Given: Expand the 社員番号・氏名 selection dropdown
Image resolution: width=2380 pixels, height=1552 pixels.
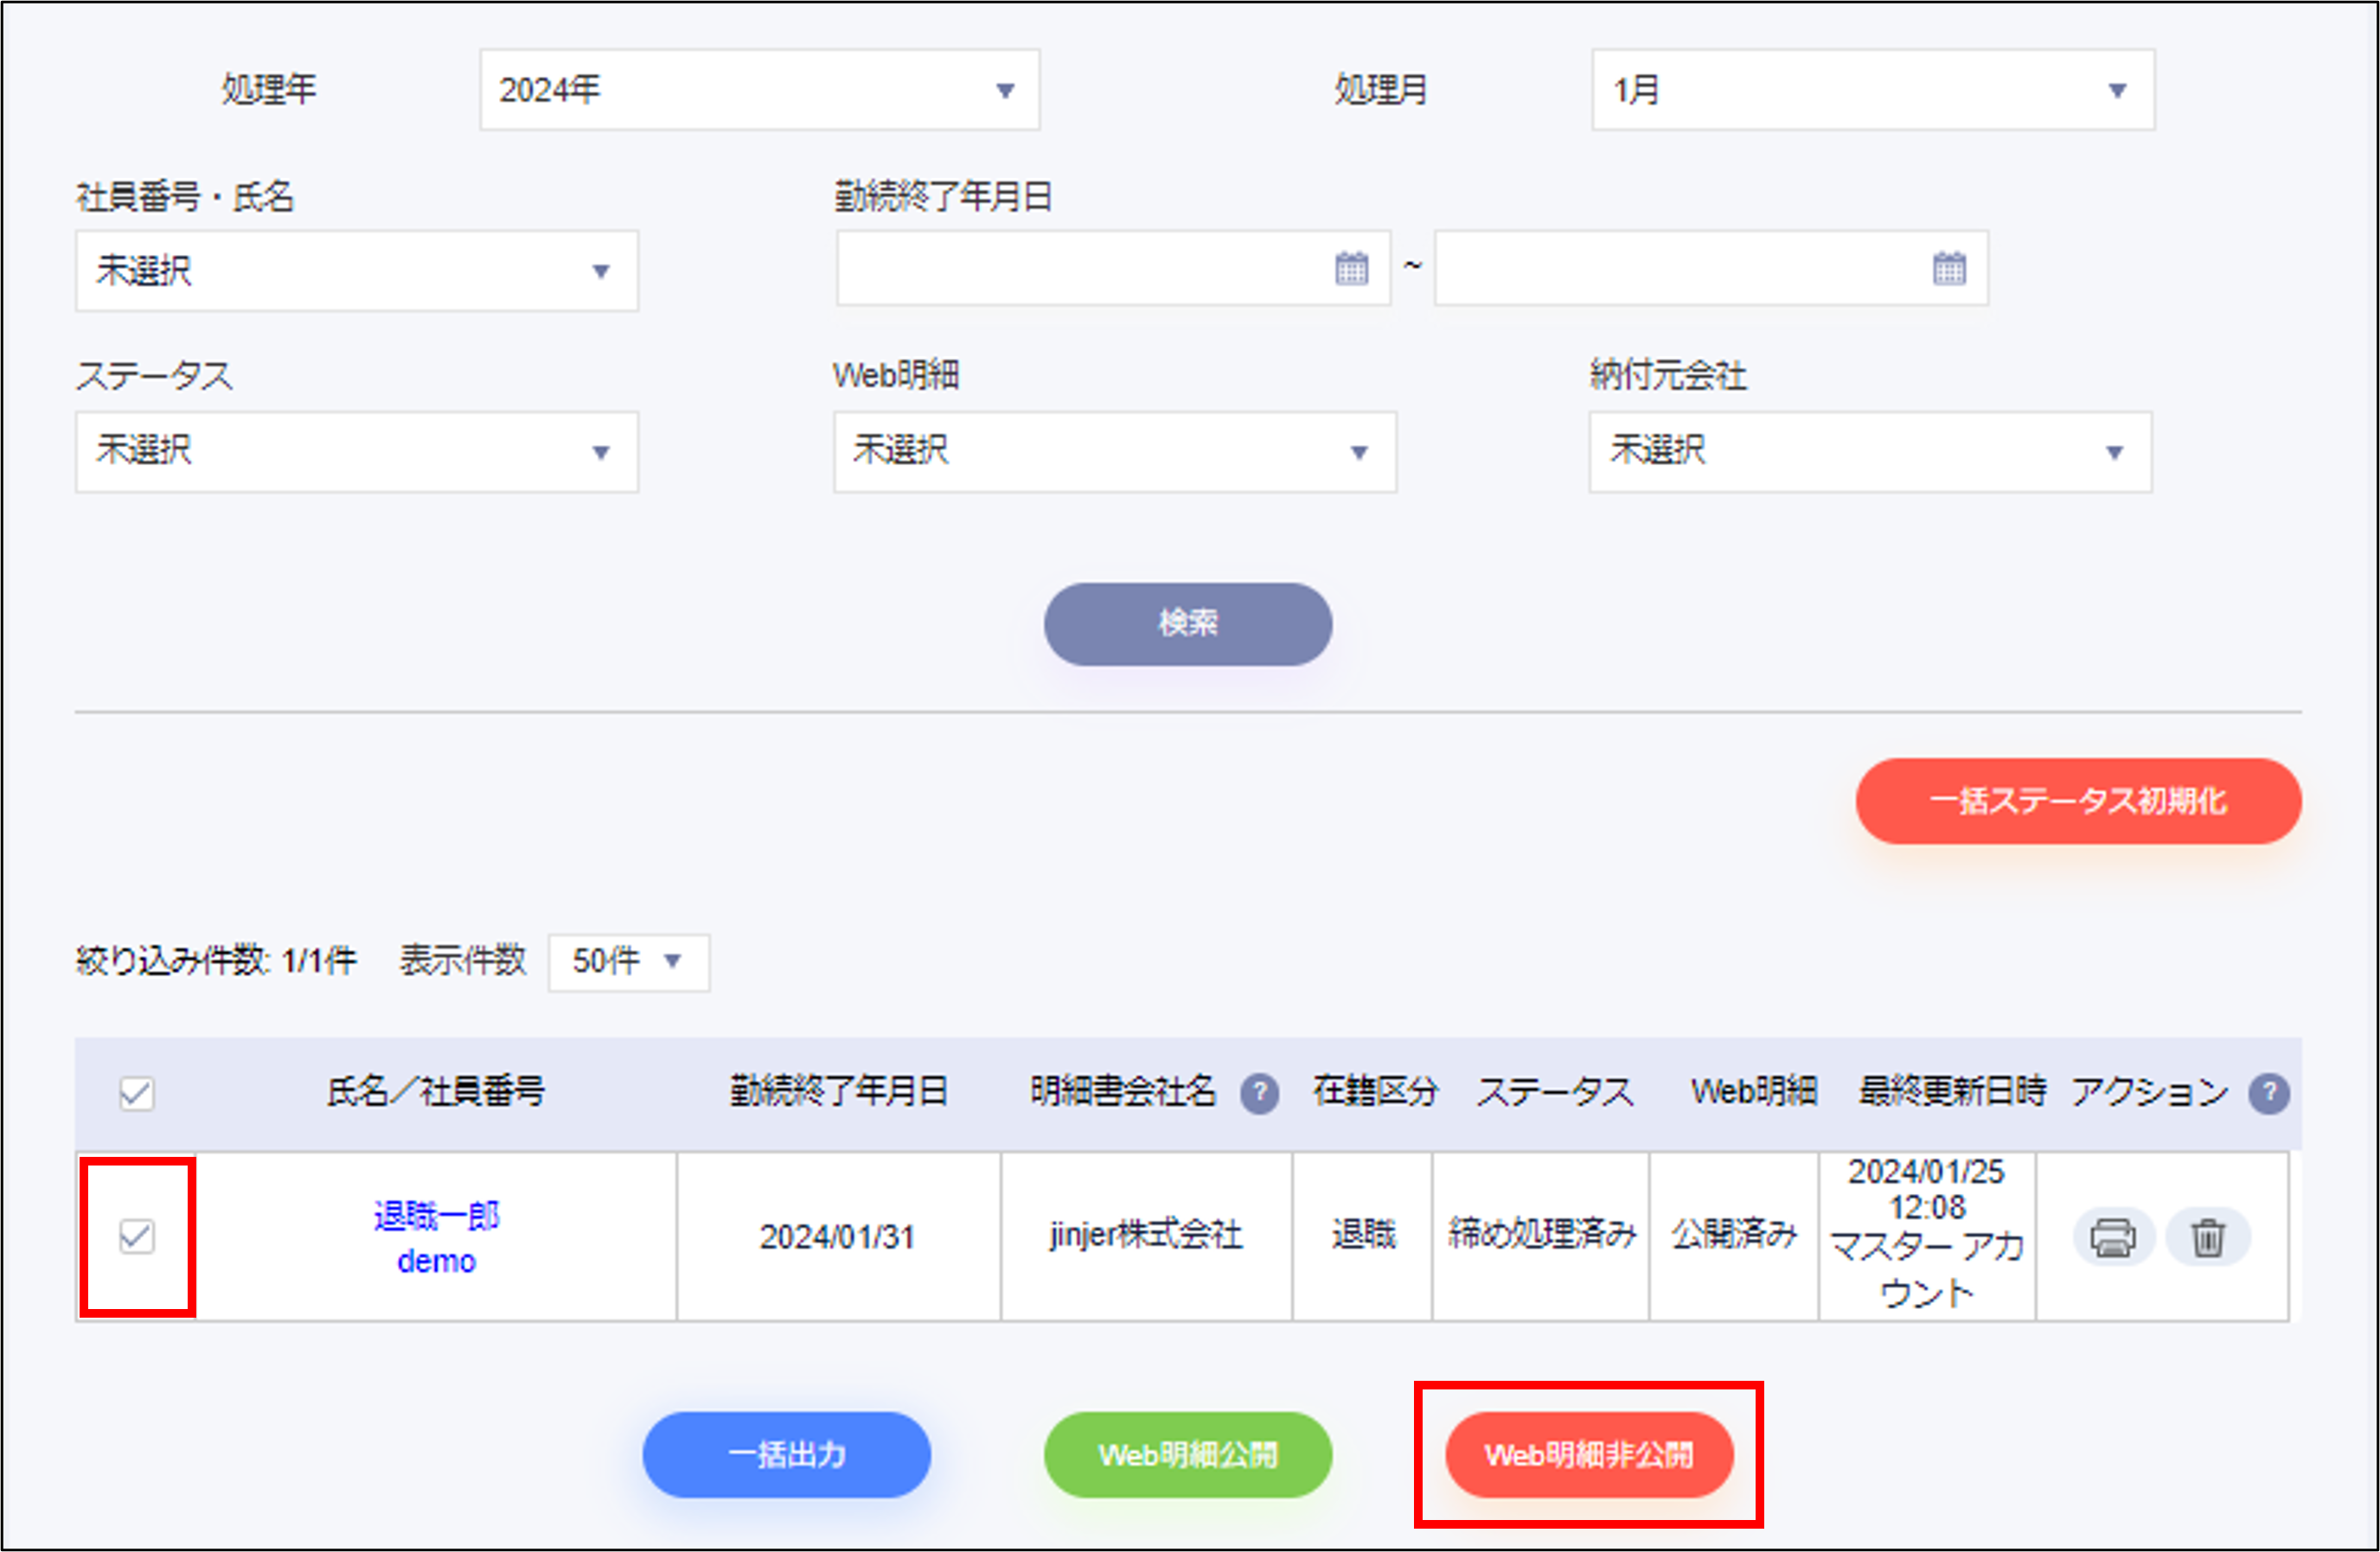Looking at the screenshot, I should 356,270.
